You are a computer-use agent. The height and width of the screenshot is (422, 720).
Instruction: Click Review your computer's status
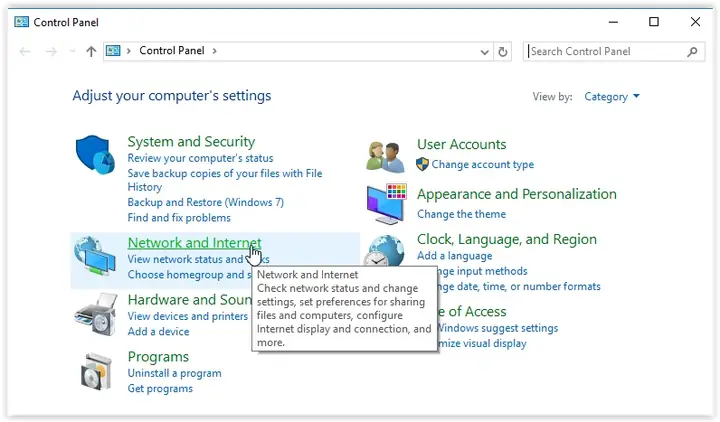click(x=200, y=158)
